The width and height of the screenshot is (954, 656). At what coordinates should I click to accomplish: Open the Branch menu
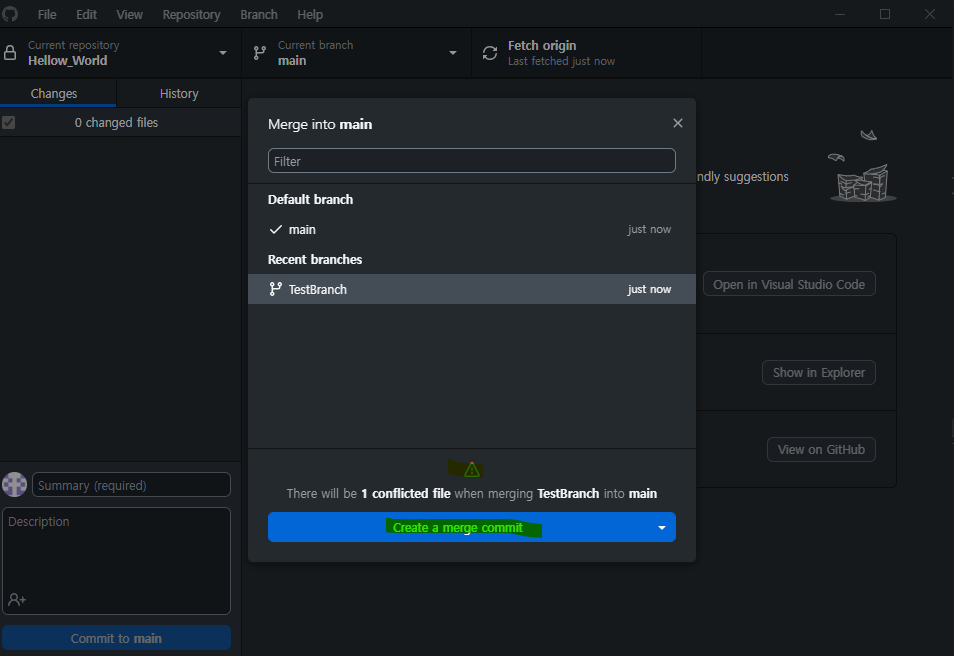point(259,14)
